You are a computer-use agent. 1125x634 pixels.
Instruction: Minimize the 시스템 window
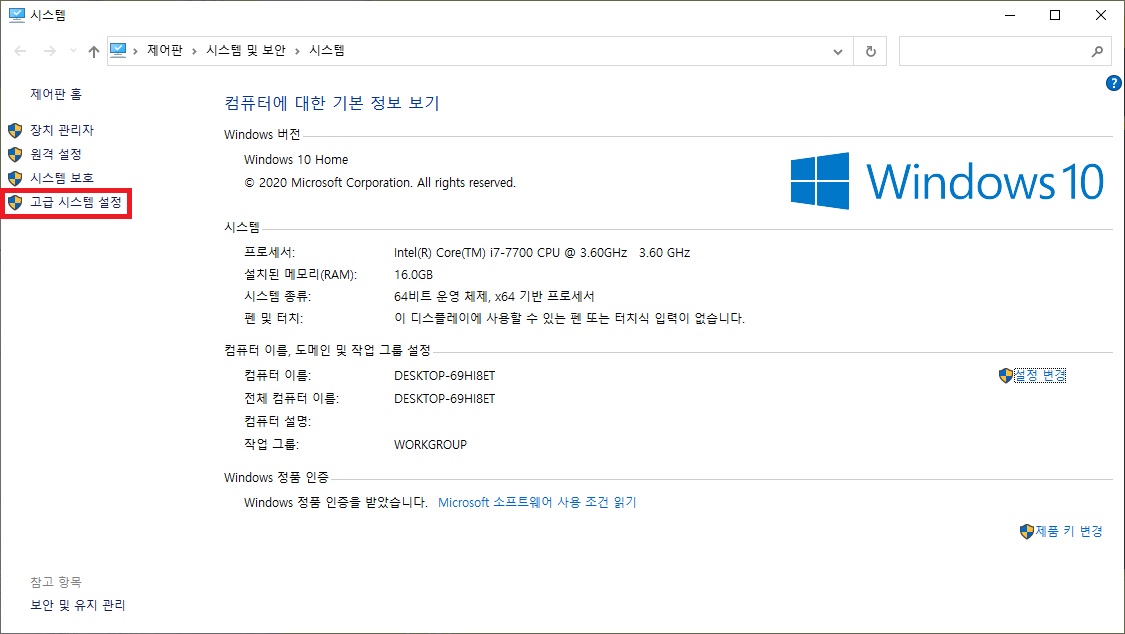pyautogui.click(x=1010, y=15)
